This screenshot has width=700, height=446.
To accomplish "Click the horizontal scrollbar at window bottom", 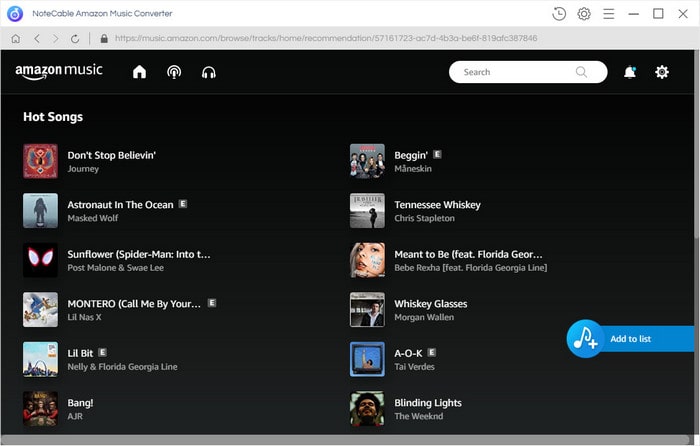I will 346,439.
